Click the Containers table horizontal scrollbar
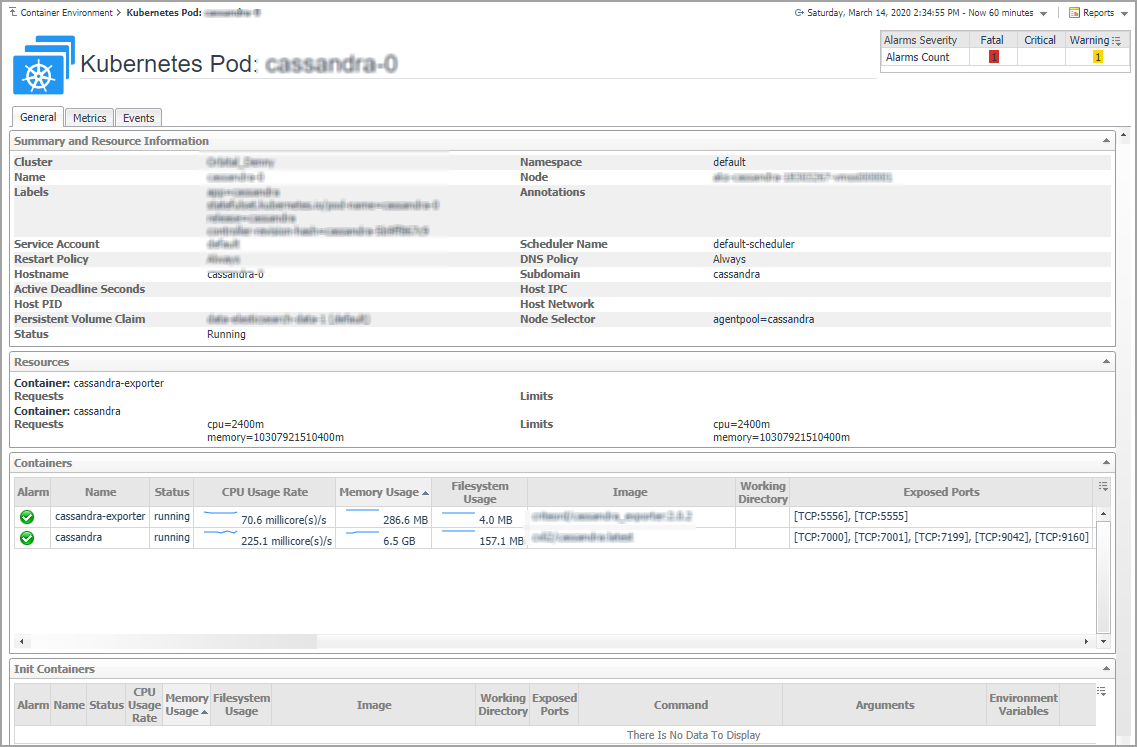Image resolution: width=1137 pixels, height=747 pixels. click(x=170, y=641)
